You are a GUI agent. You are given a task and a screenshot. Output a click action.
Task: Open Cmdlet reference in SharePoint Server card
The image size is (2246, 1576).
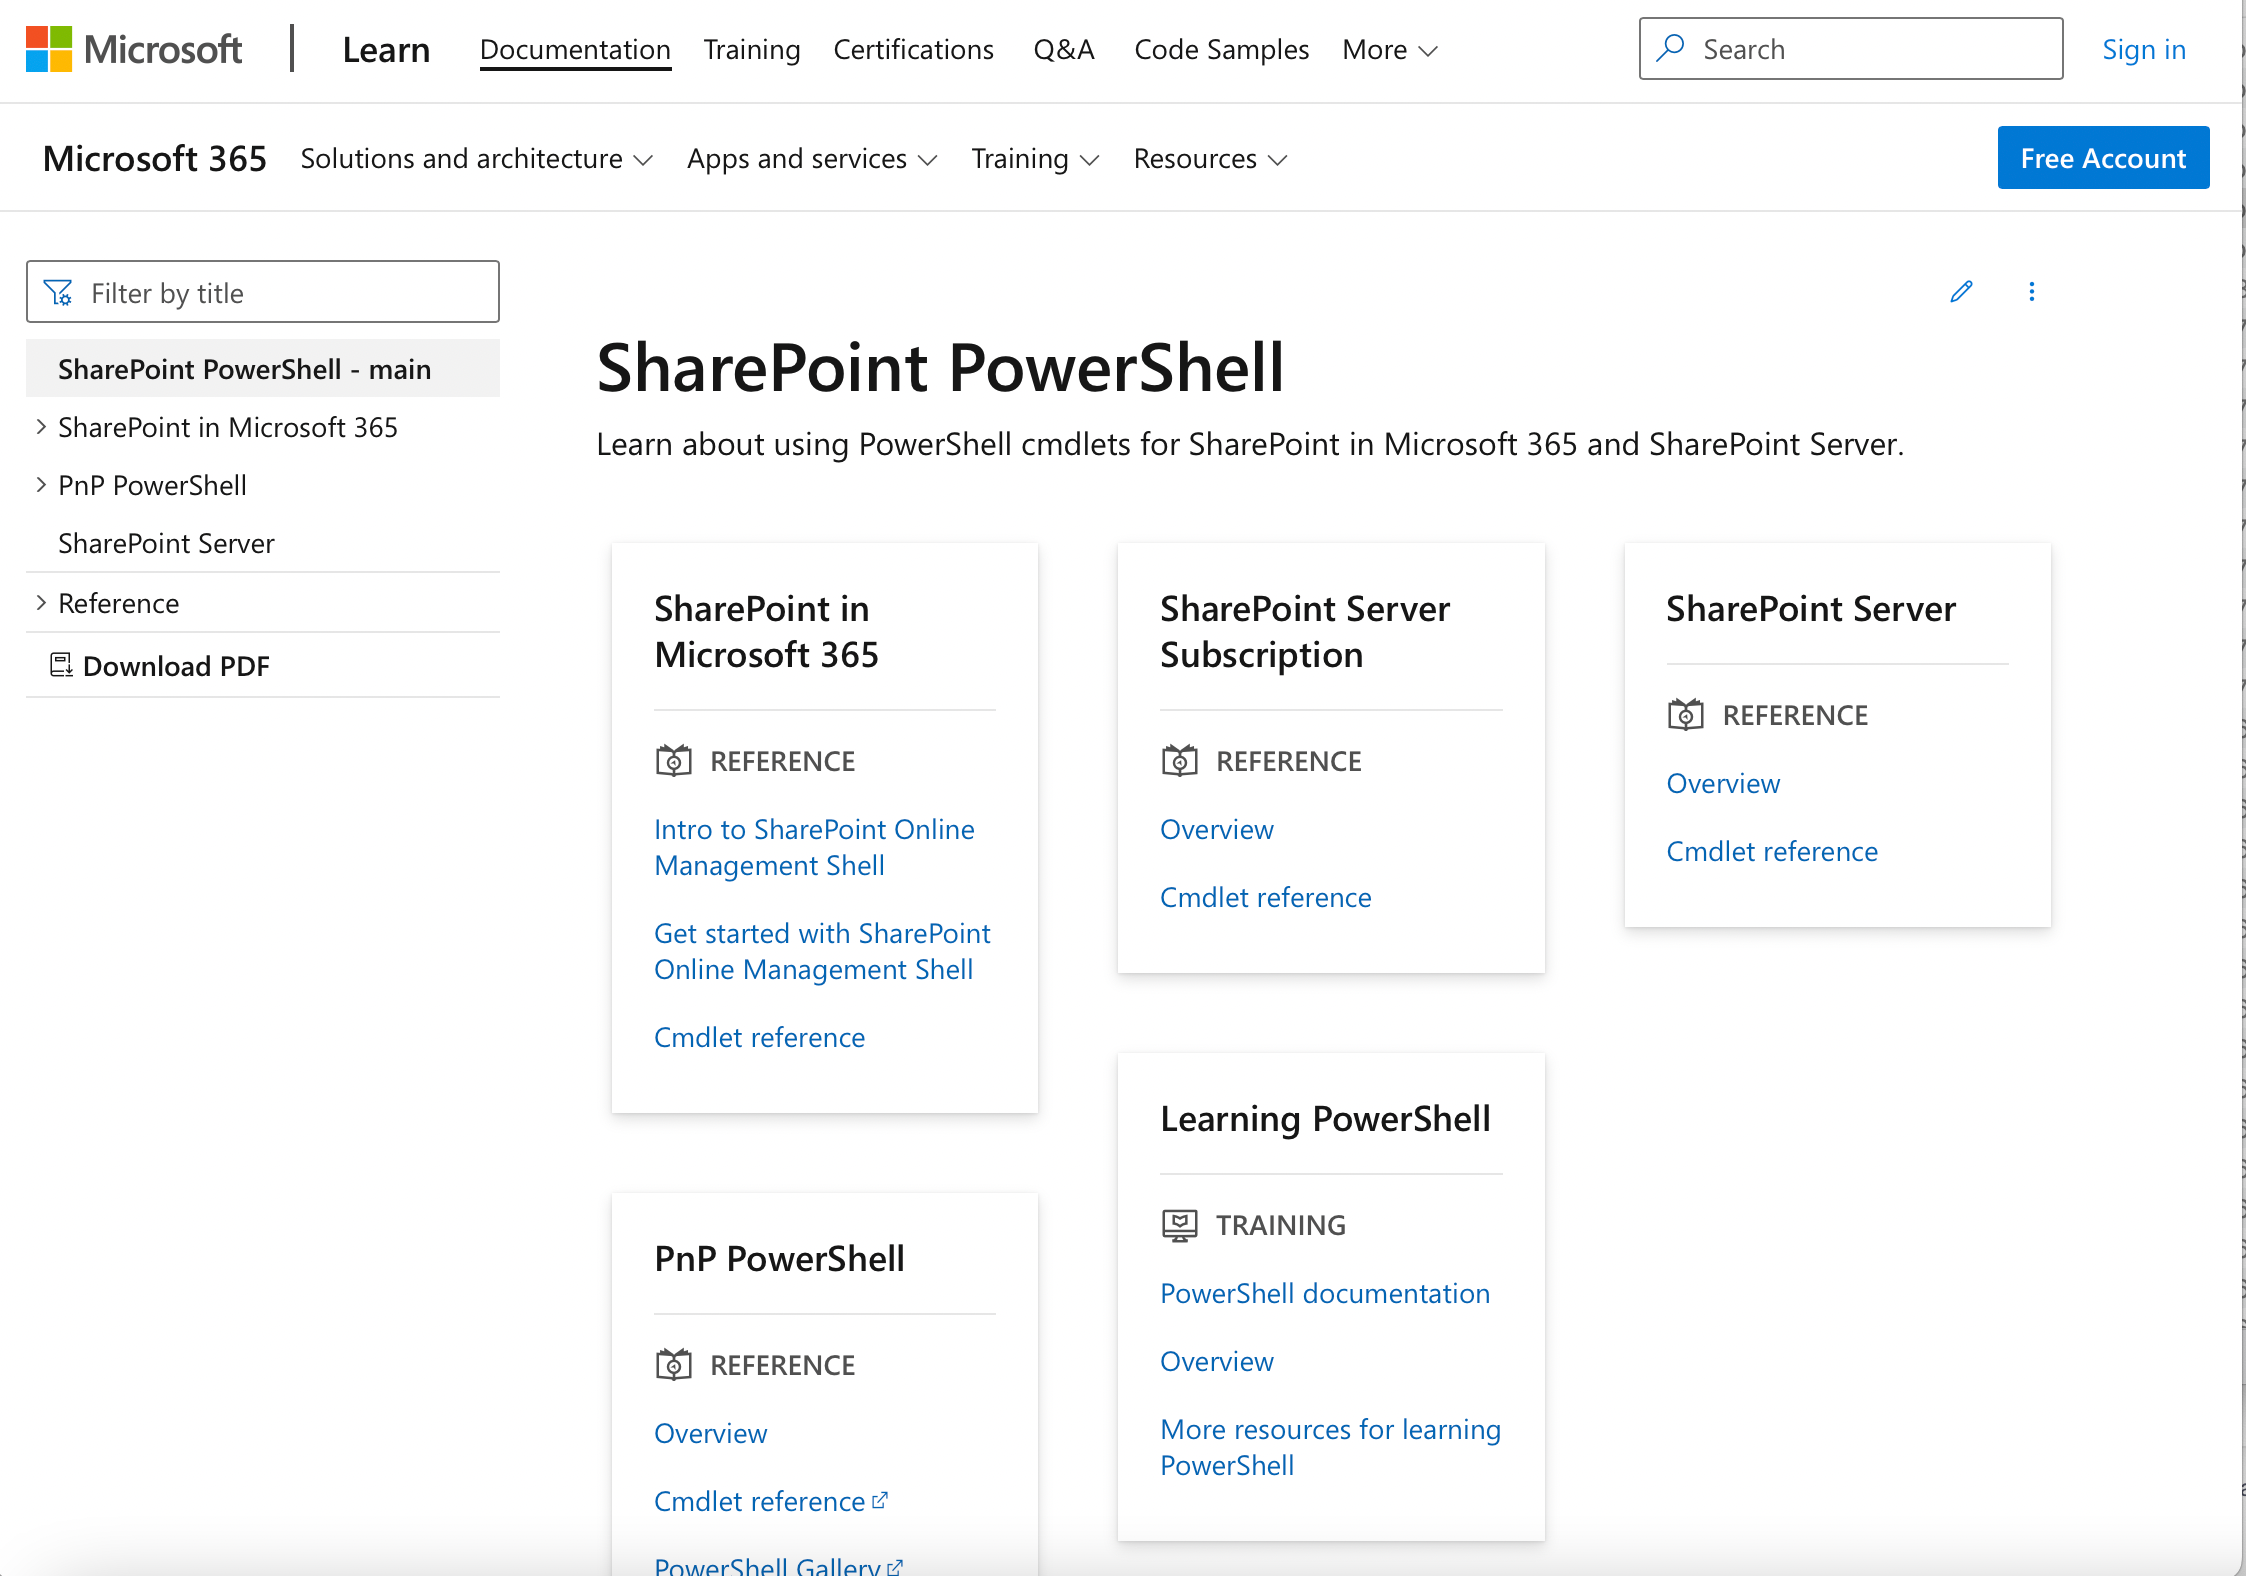coord(1771,851)
